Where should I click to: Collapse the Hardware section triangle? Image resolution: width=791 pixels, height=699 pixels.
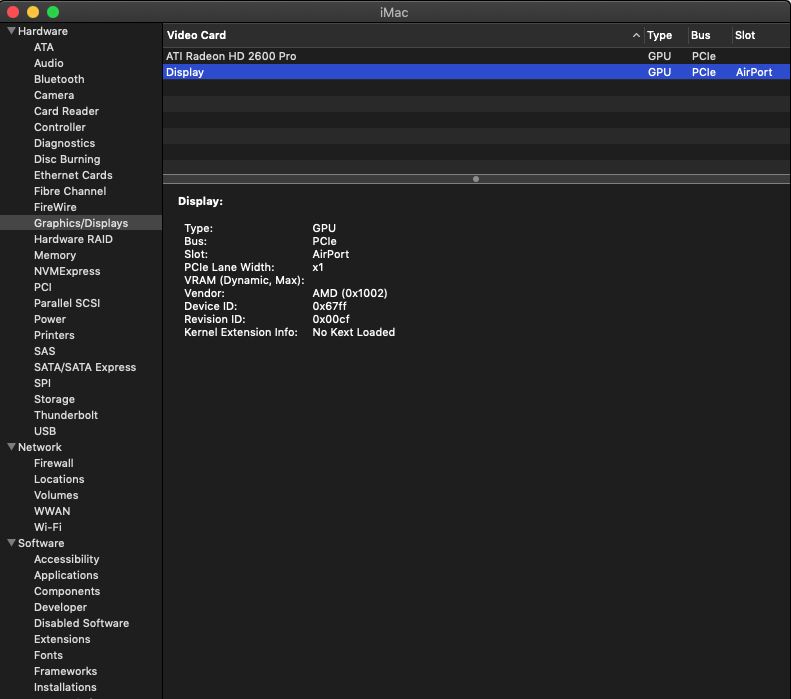(11, 31)
